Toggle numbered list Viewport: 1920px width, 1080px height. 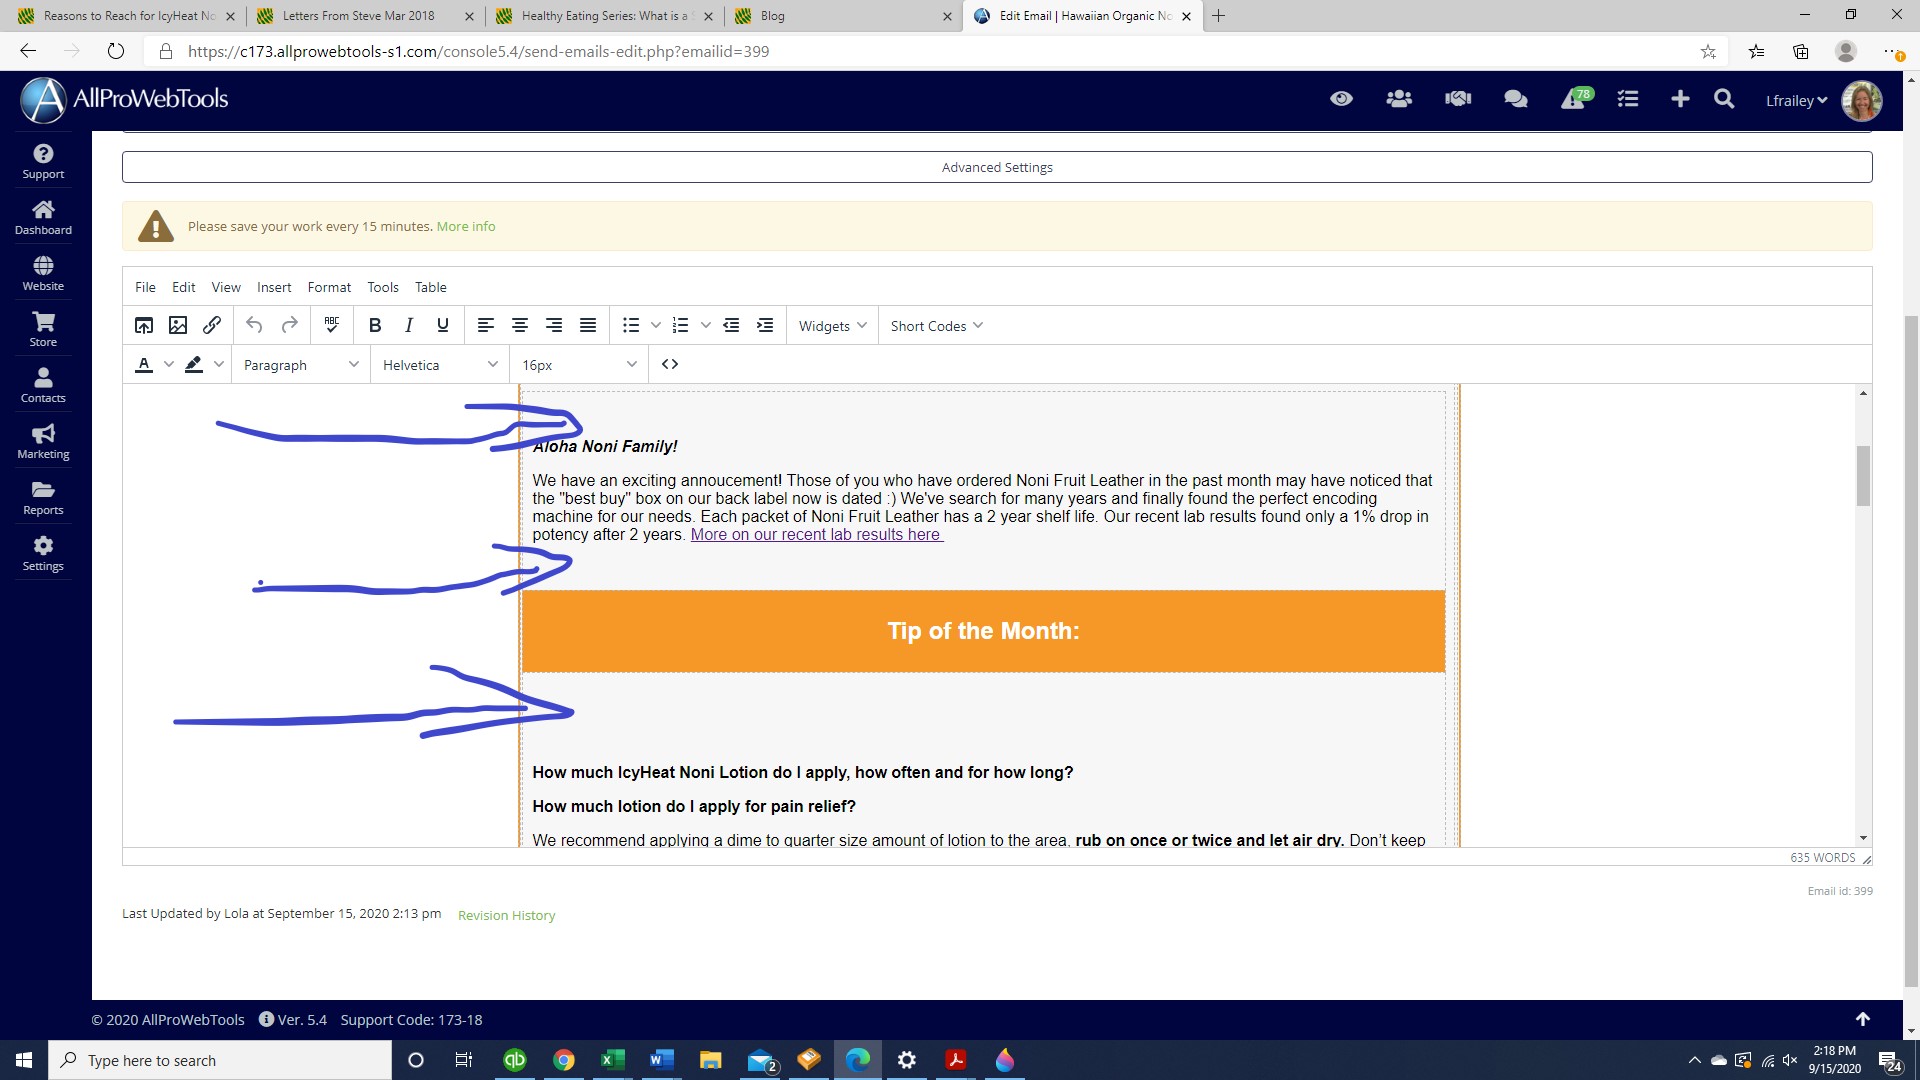coord(681,325)
